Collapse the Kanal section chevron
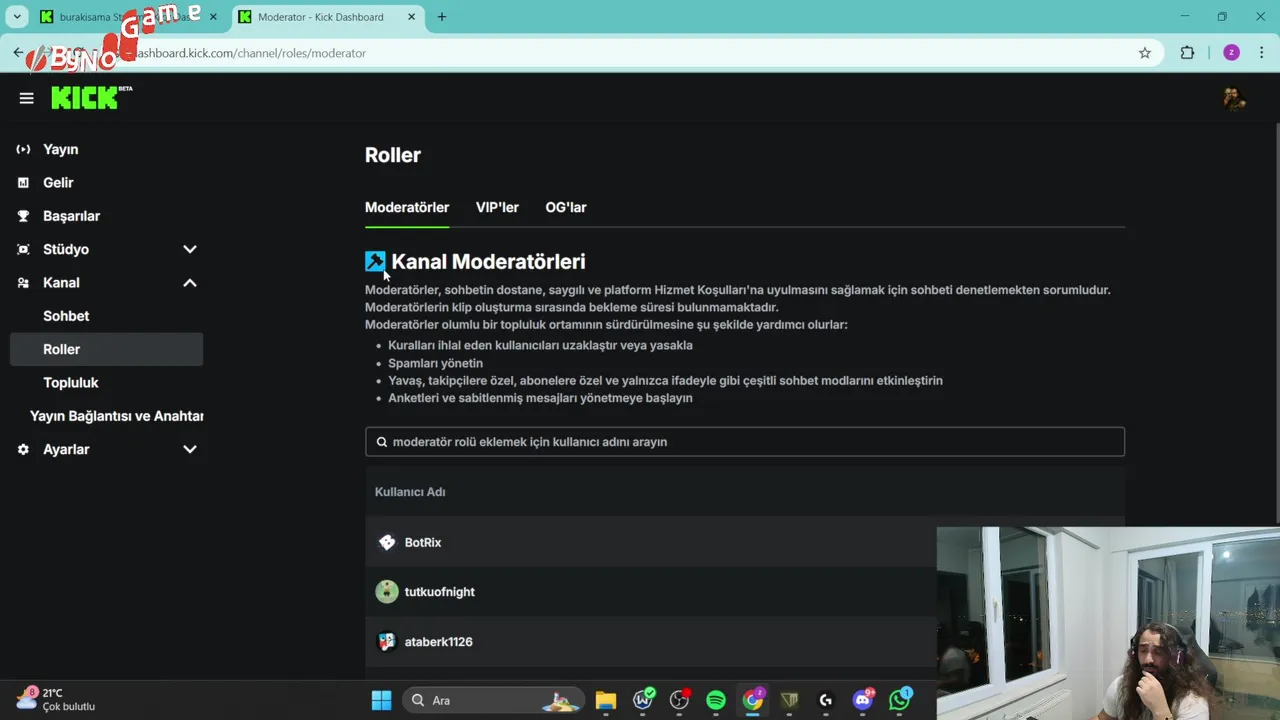 [x=190, y=283]
